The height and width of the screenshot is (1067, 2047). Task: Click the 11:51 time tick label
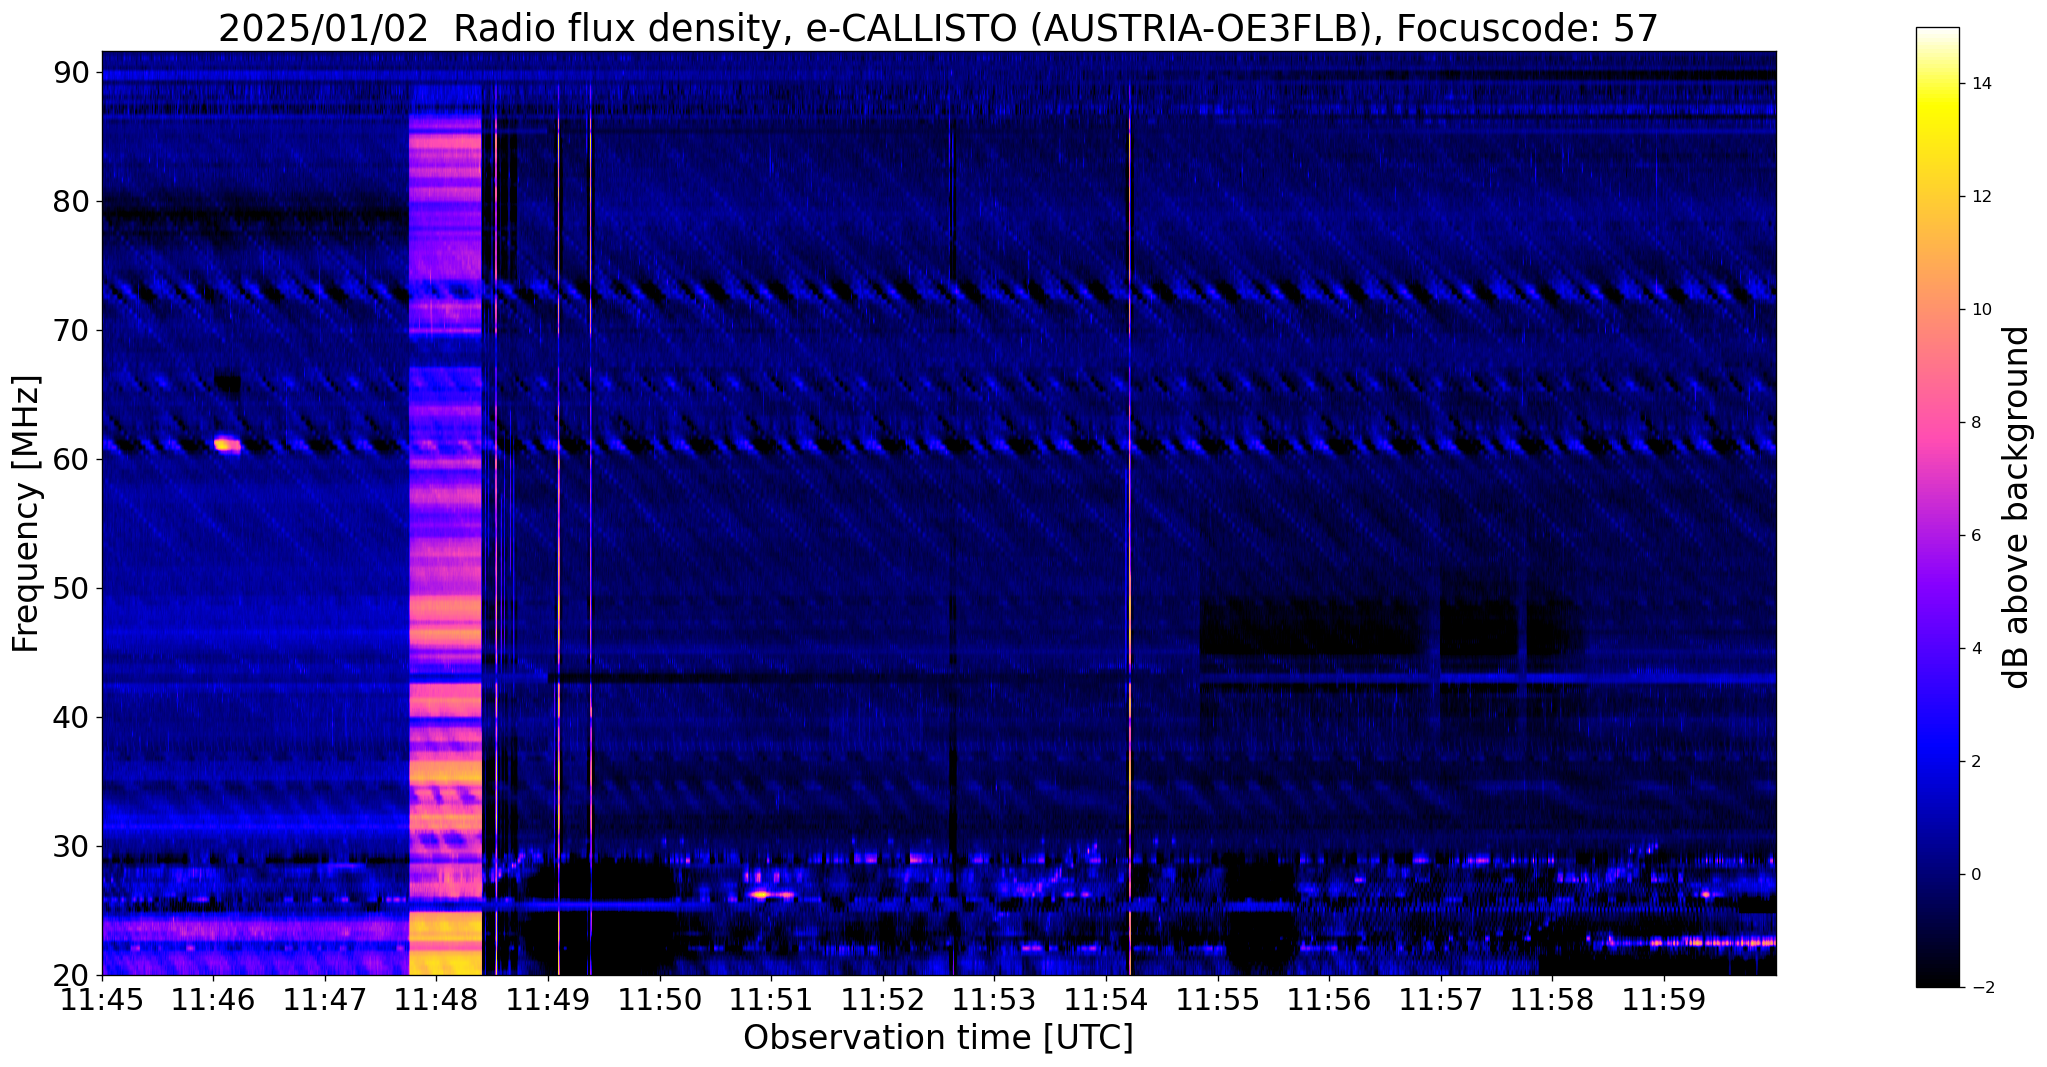click(x=771, y=999)
